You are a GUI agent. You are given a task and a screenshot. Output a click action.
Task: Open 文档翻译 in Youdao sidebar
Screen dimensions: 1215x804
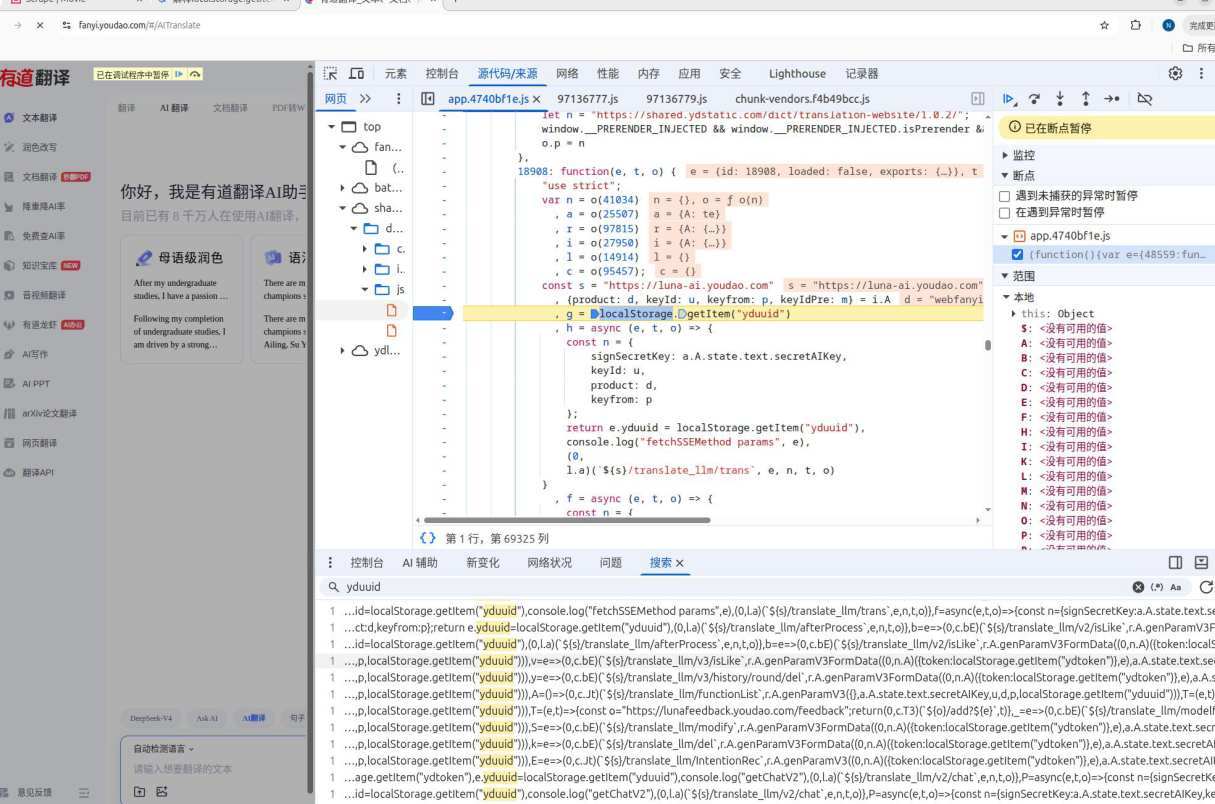coord(40,176)
